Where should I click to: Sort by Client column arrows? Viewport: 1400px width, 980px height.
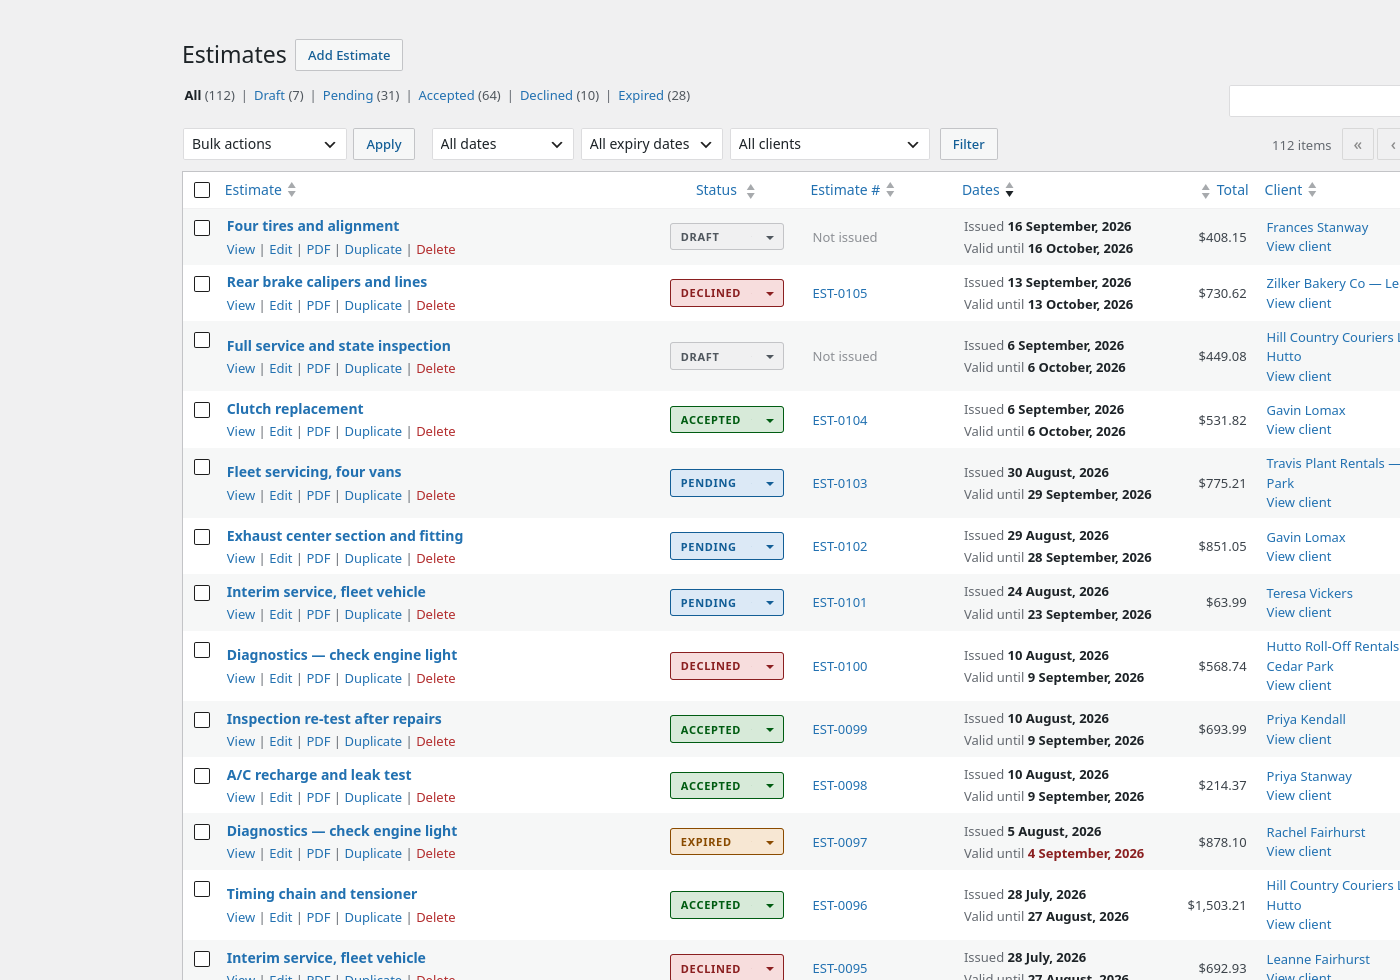(x=1312, y=190)
